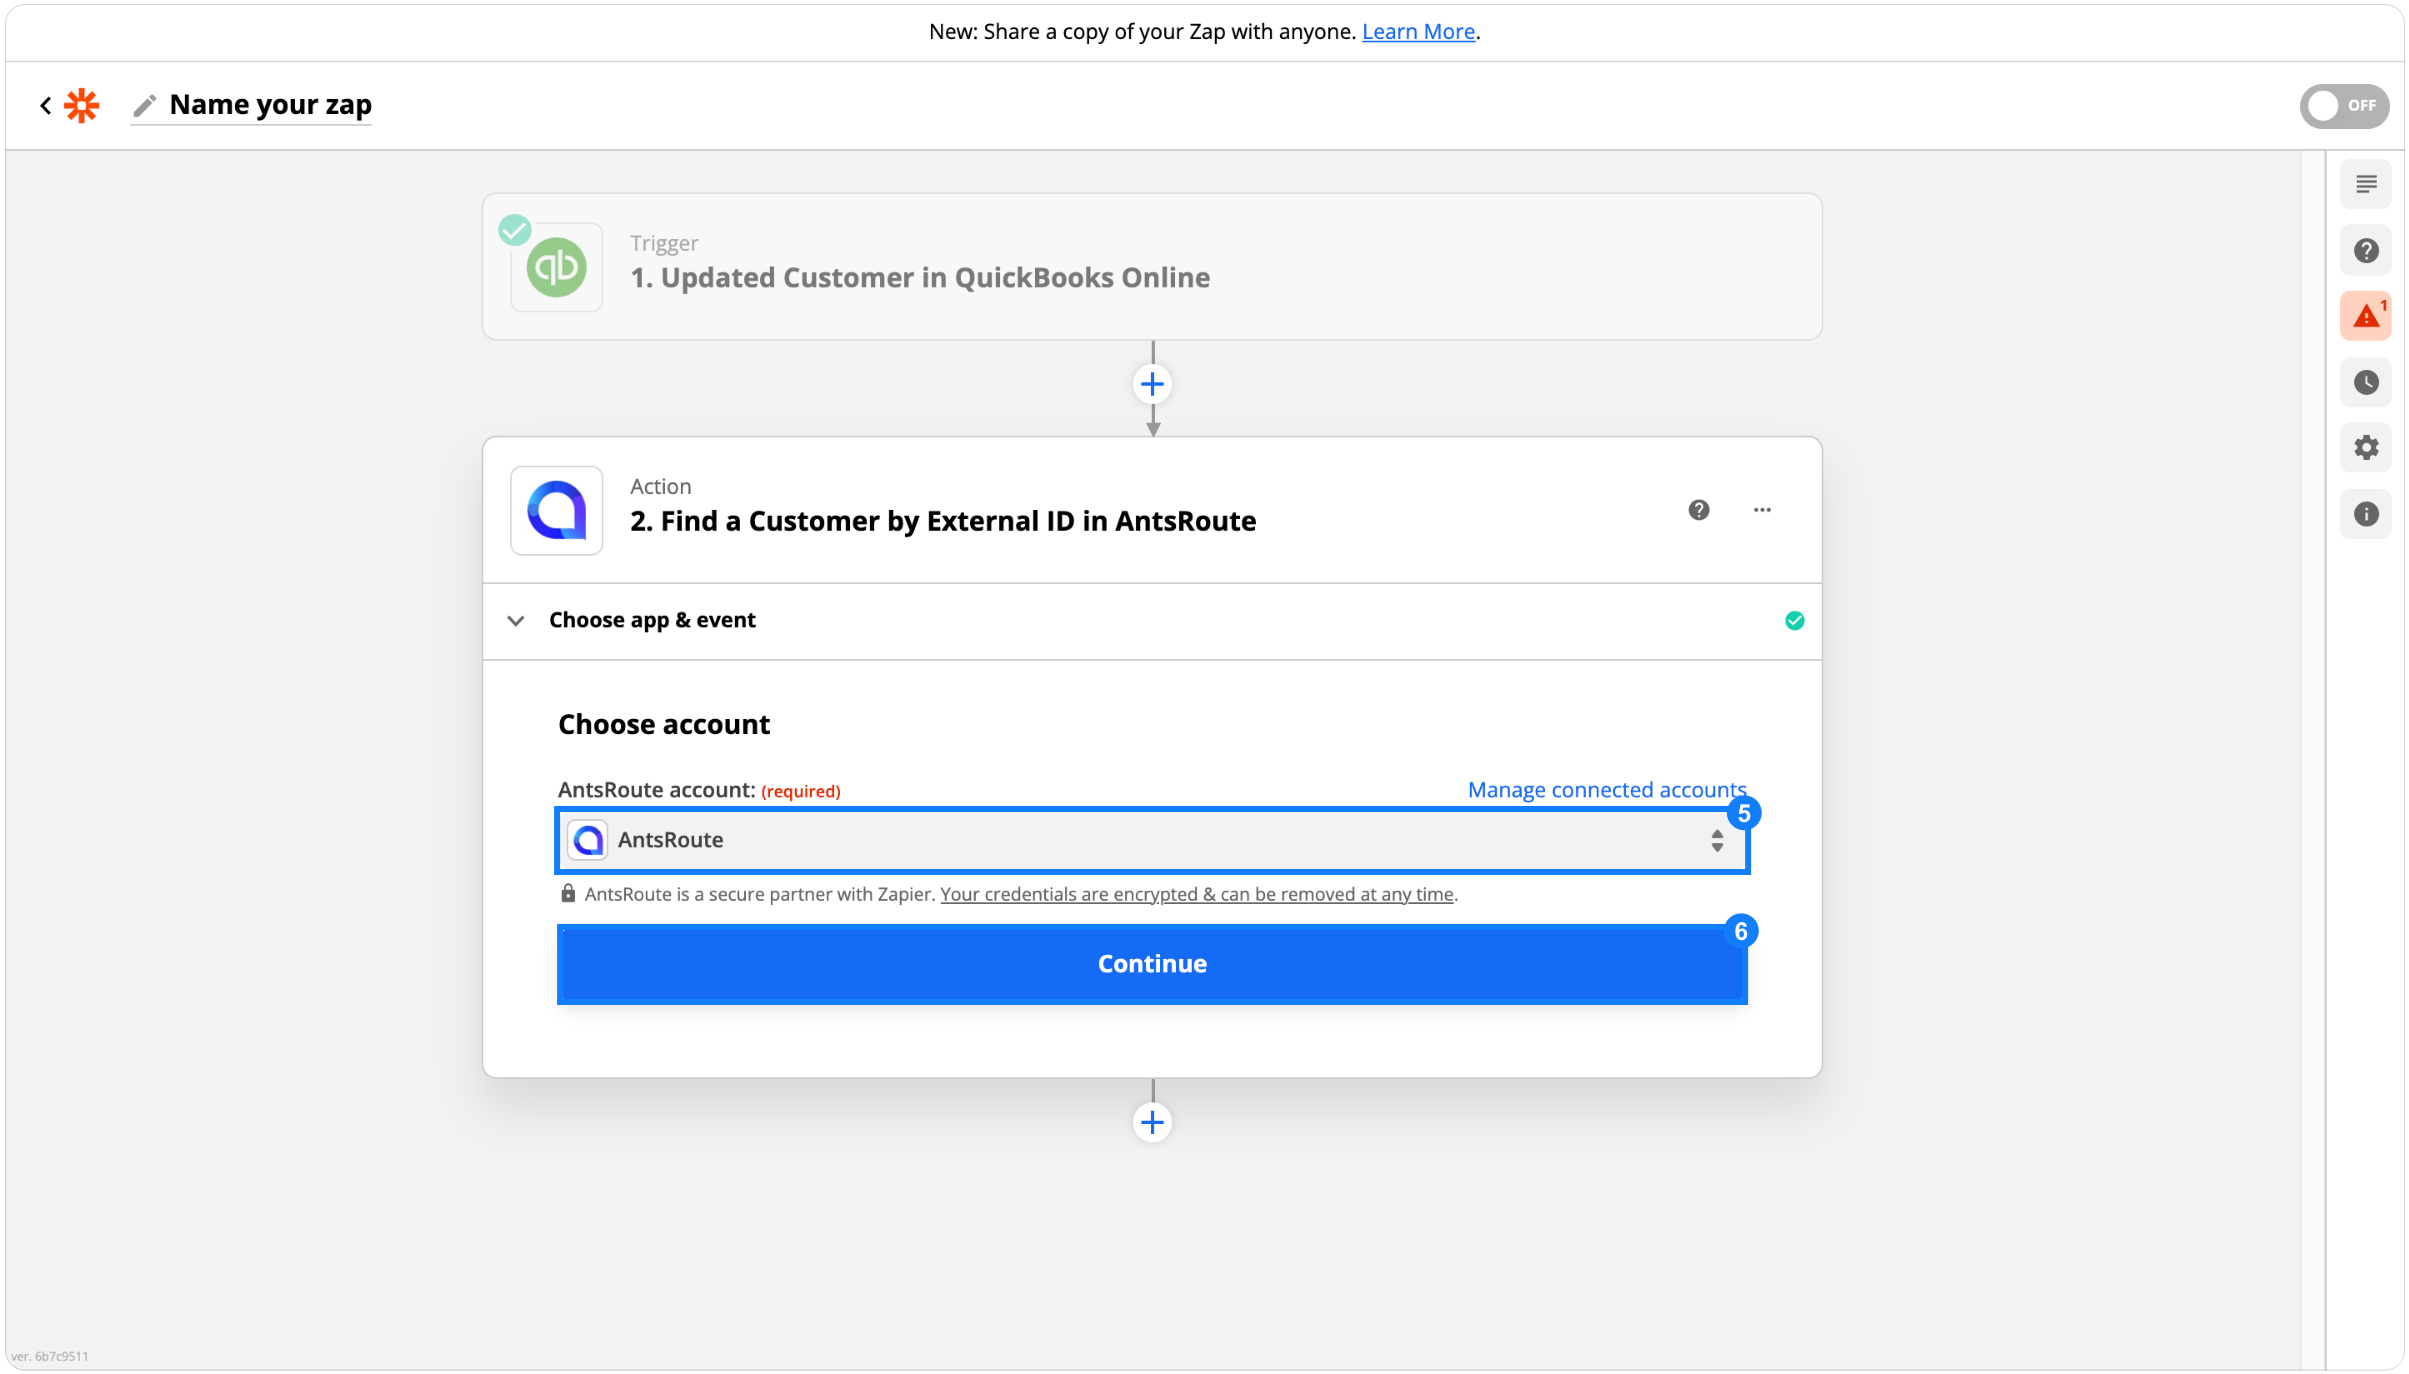Select Find a Customer by External ID title
The width and height of the screenshot is (2409, 1374).
click(943, 521)
